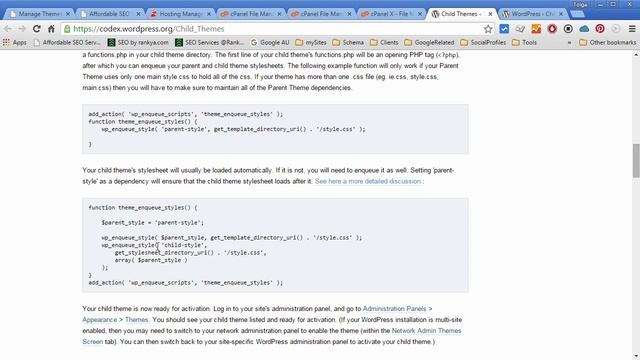Open the Schema bookmarks folder

348,42
